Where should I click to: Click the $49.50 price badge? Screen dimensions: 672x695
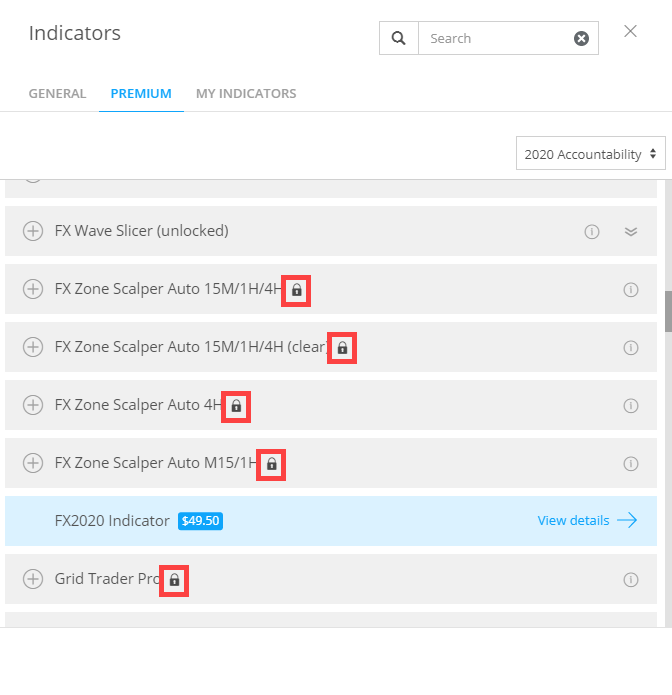pos(200,521)
